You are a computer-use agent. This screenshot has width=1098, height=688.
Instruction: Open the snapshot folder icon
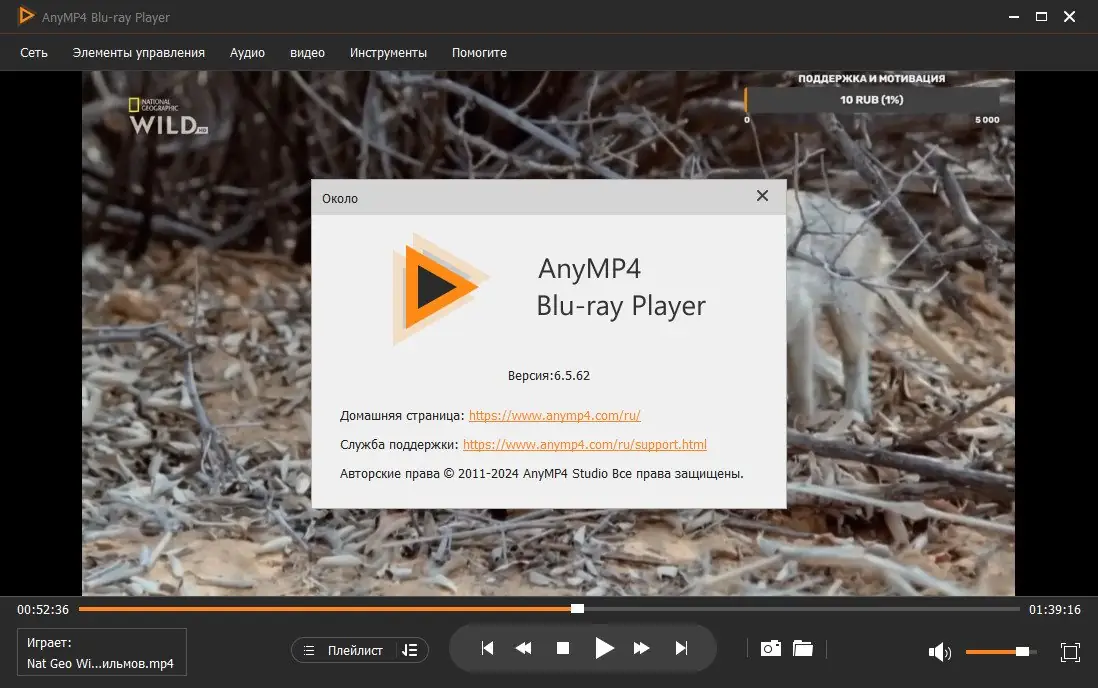point(804,648)
